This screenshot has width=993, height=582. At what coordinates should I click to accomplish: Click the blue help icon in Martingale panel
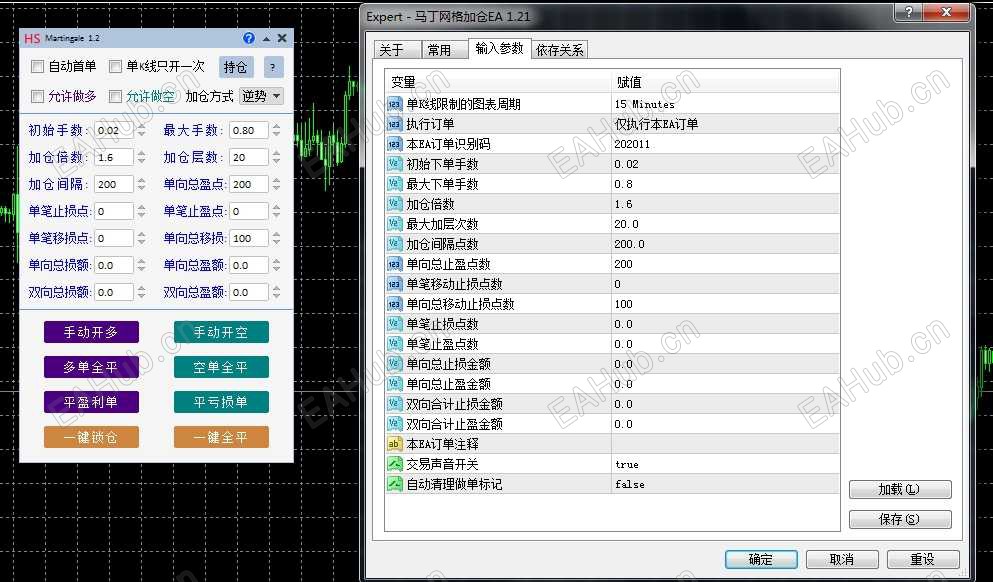click(x=249, y=38)
